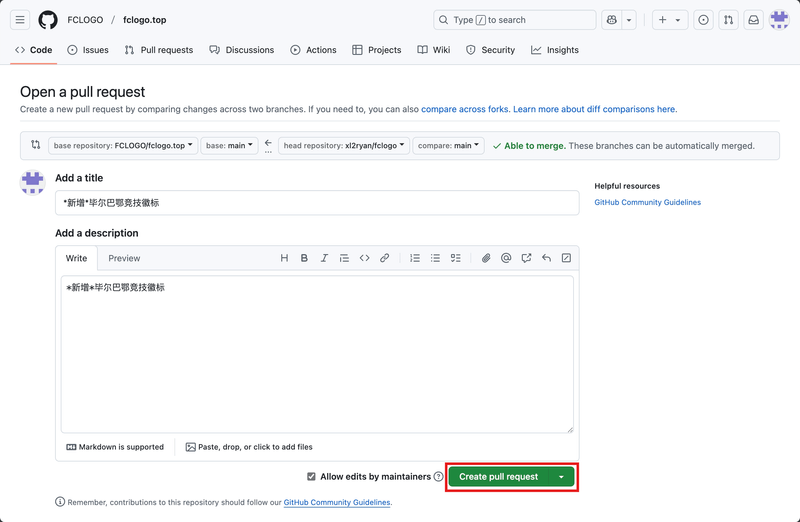Uncheck Allow edits by maintainers
The width and height of the screenshot is (800, 522).
[311, 477]
